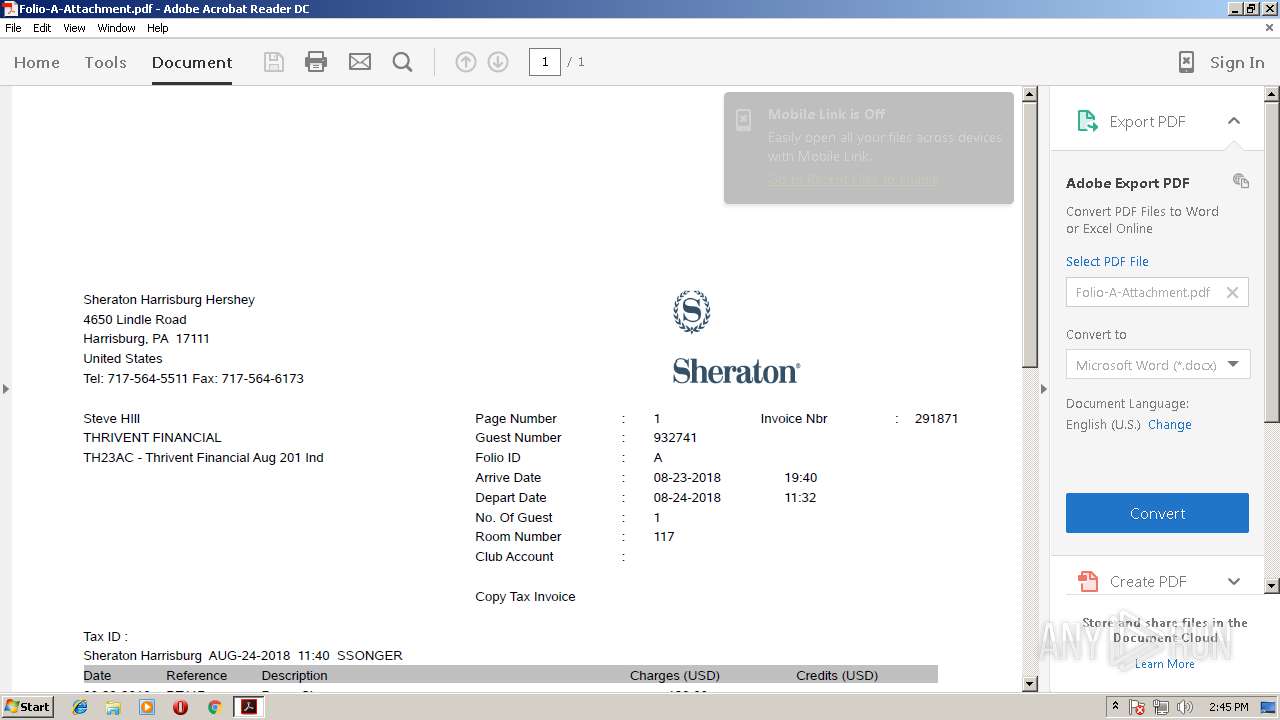This screenshot has height=720, width=1280.
Task: Open the Window menu
Action: [x=116, y=28]
